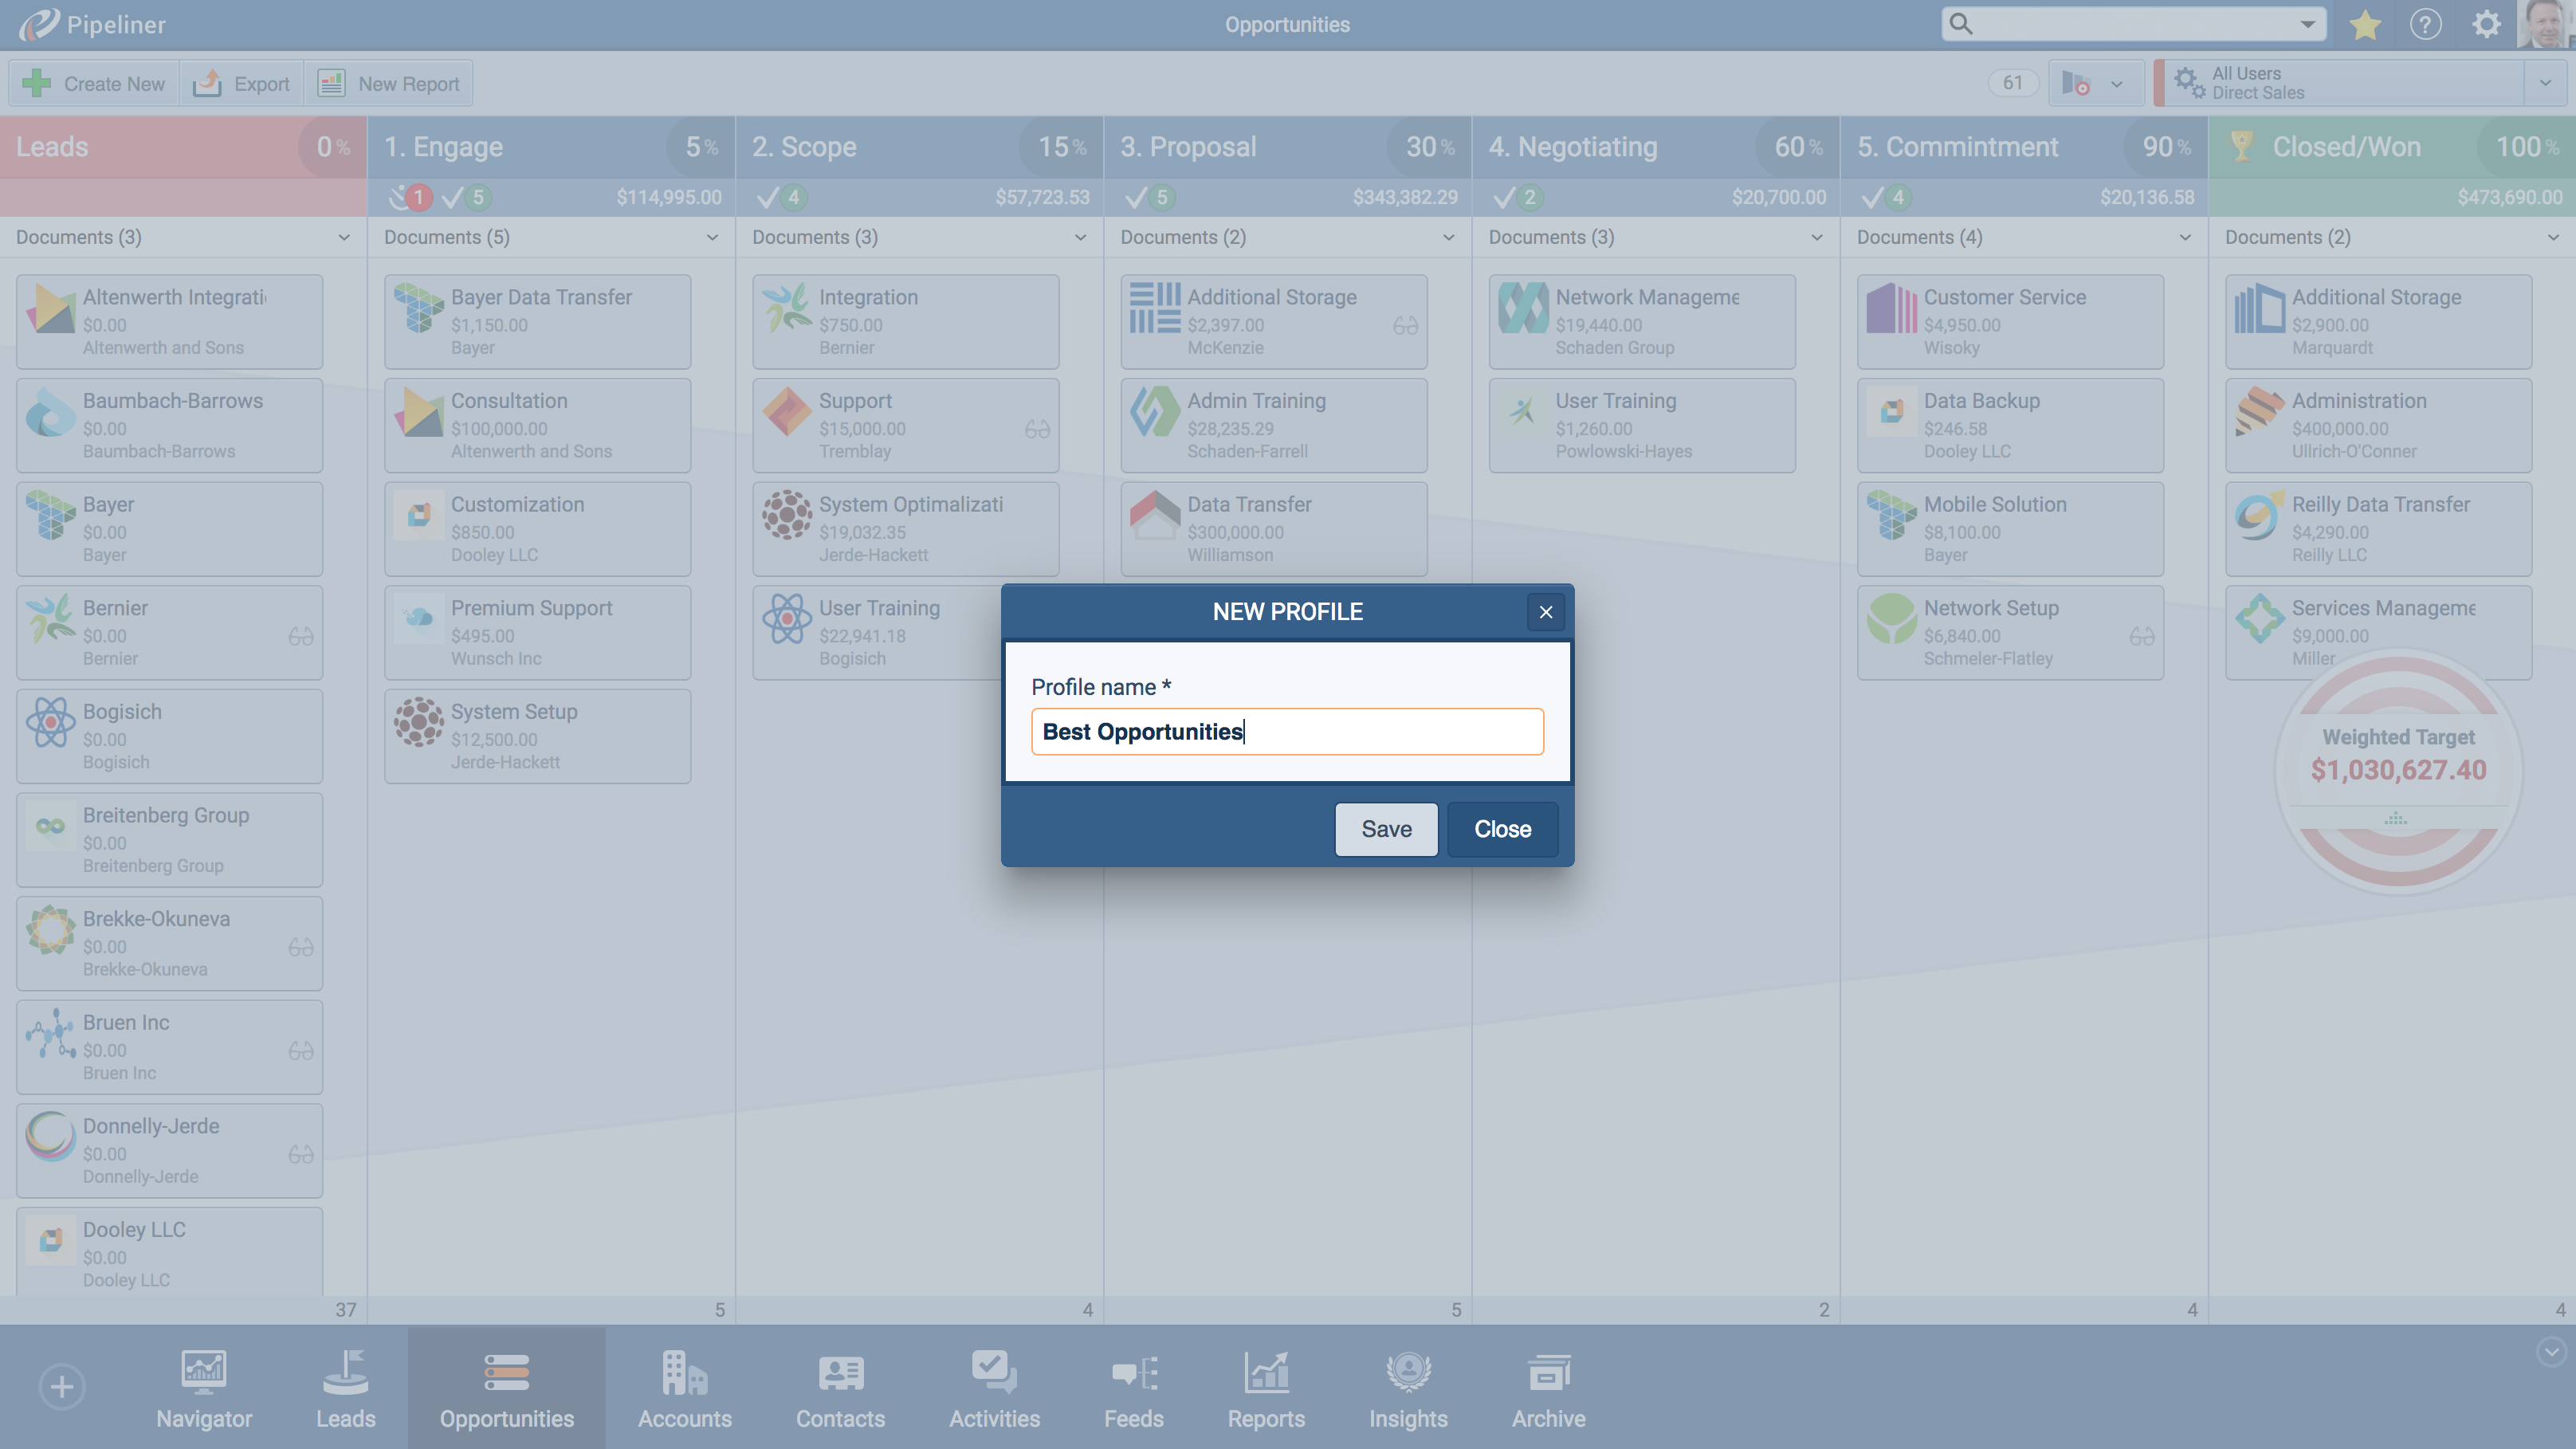
Task: Click the watch glasses icon on Support card
Action: click(1037, 429)
